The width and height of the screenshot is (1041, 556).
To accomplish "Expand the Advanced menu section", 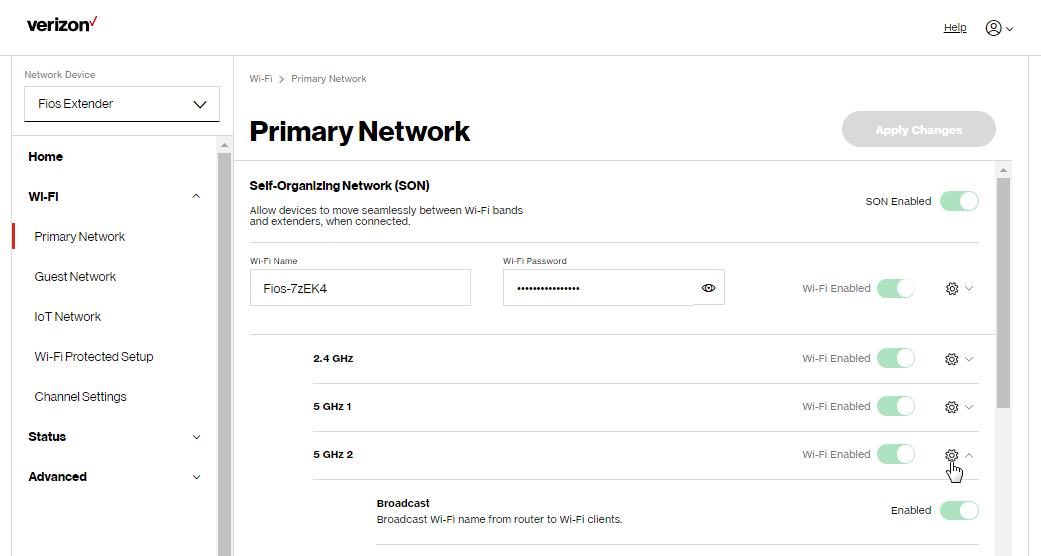I will [114, 477].
